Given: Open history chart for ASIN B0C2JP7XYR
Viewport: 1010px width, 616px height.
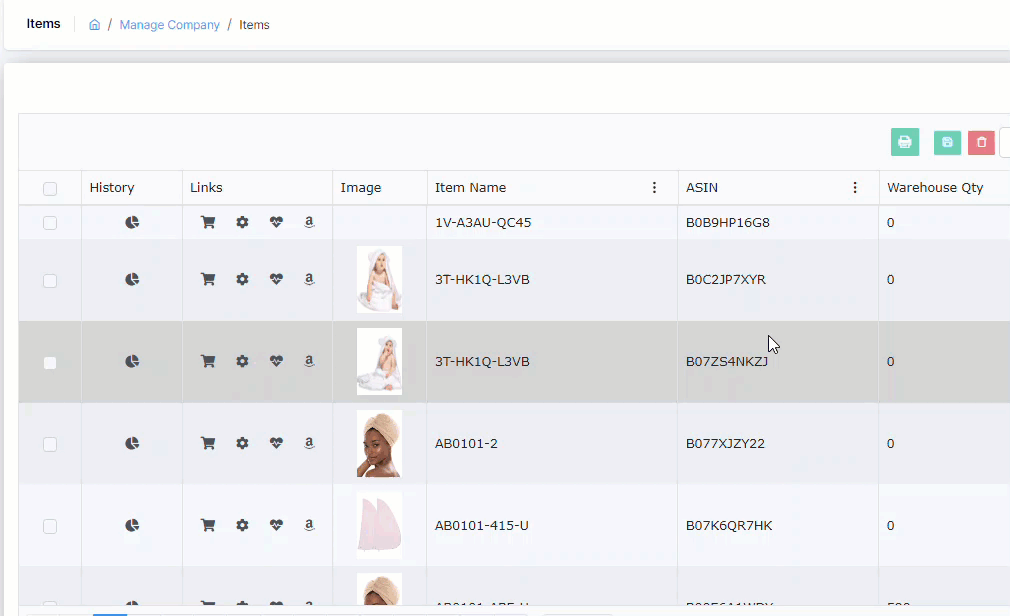Looking at the screenshot, I should (132, 279).
